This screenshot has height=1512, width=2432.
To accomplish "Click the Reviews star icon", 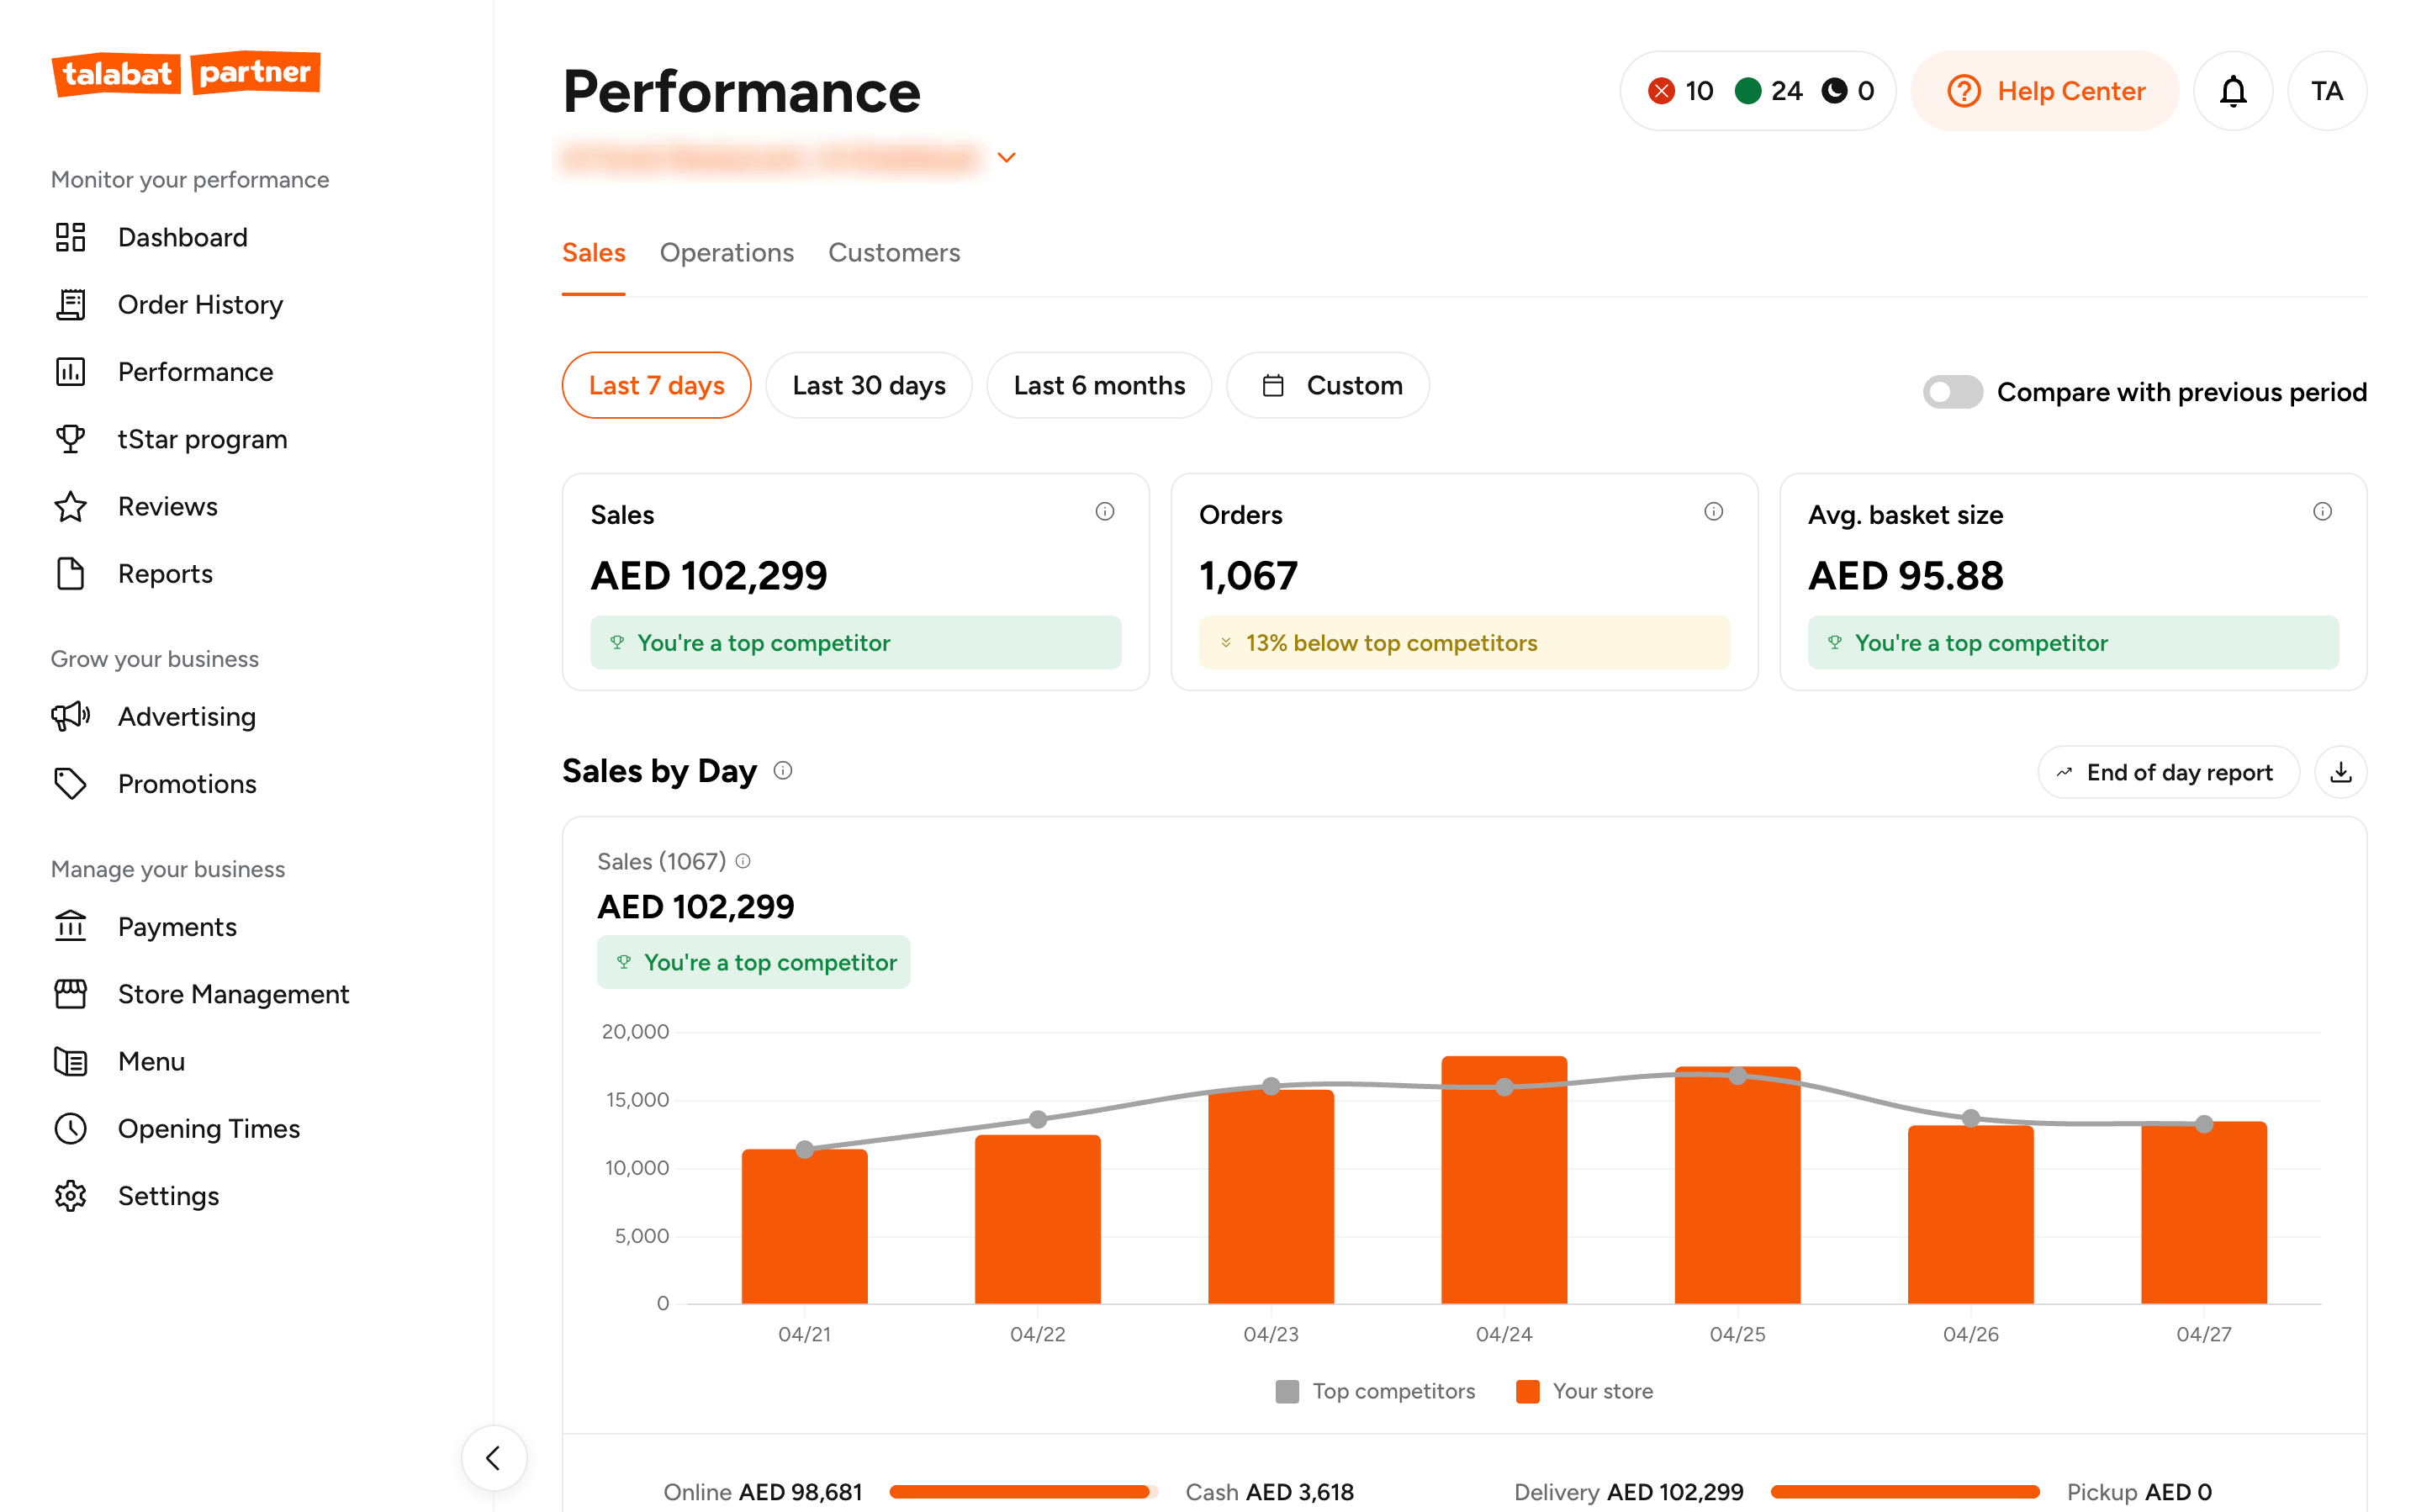I will tap(70, 506).
